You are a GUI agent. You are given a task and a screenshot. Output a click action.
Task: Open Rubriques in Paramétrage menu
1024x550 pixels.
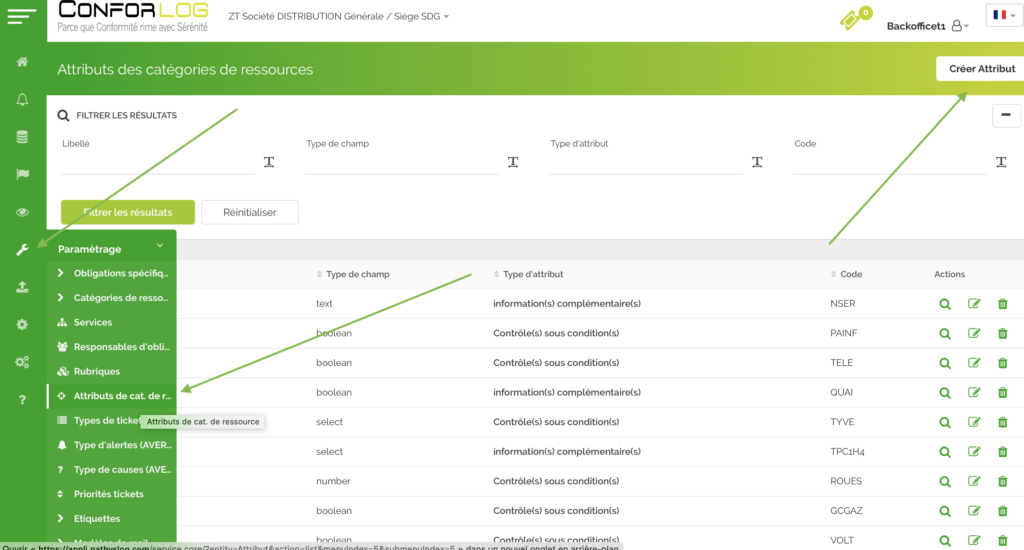(x=96, y=371)
